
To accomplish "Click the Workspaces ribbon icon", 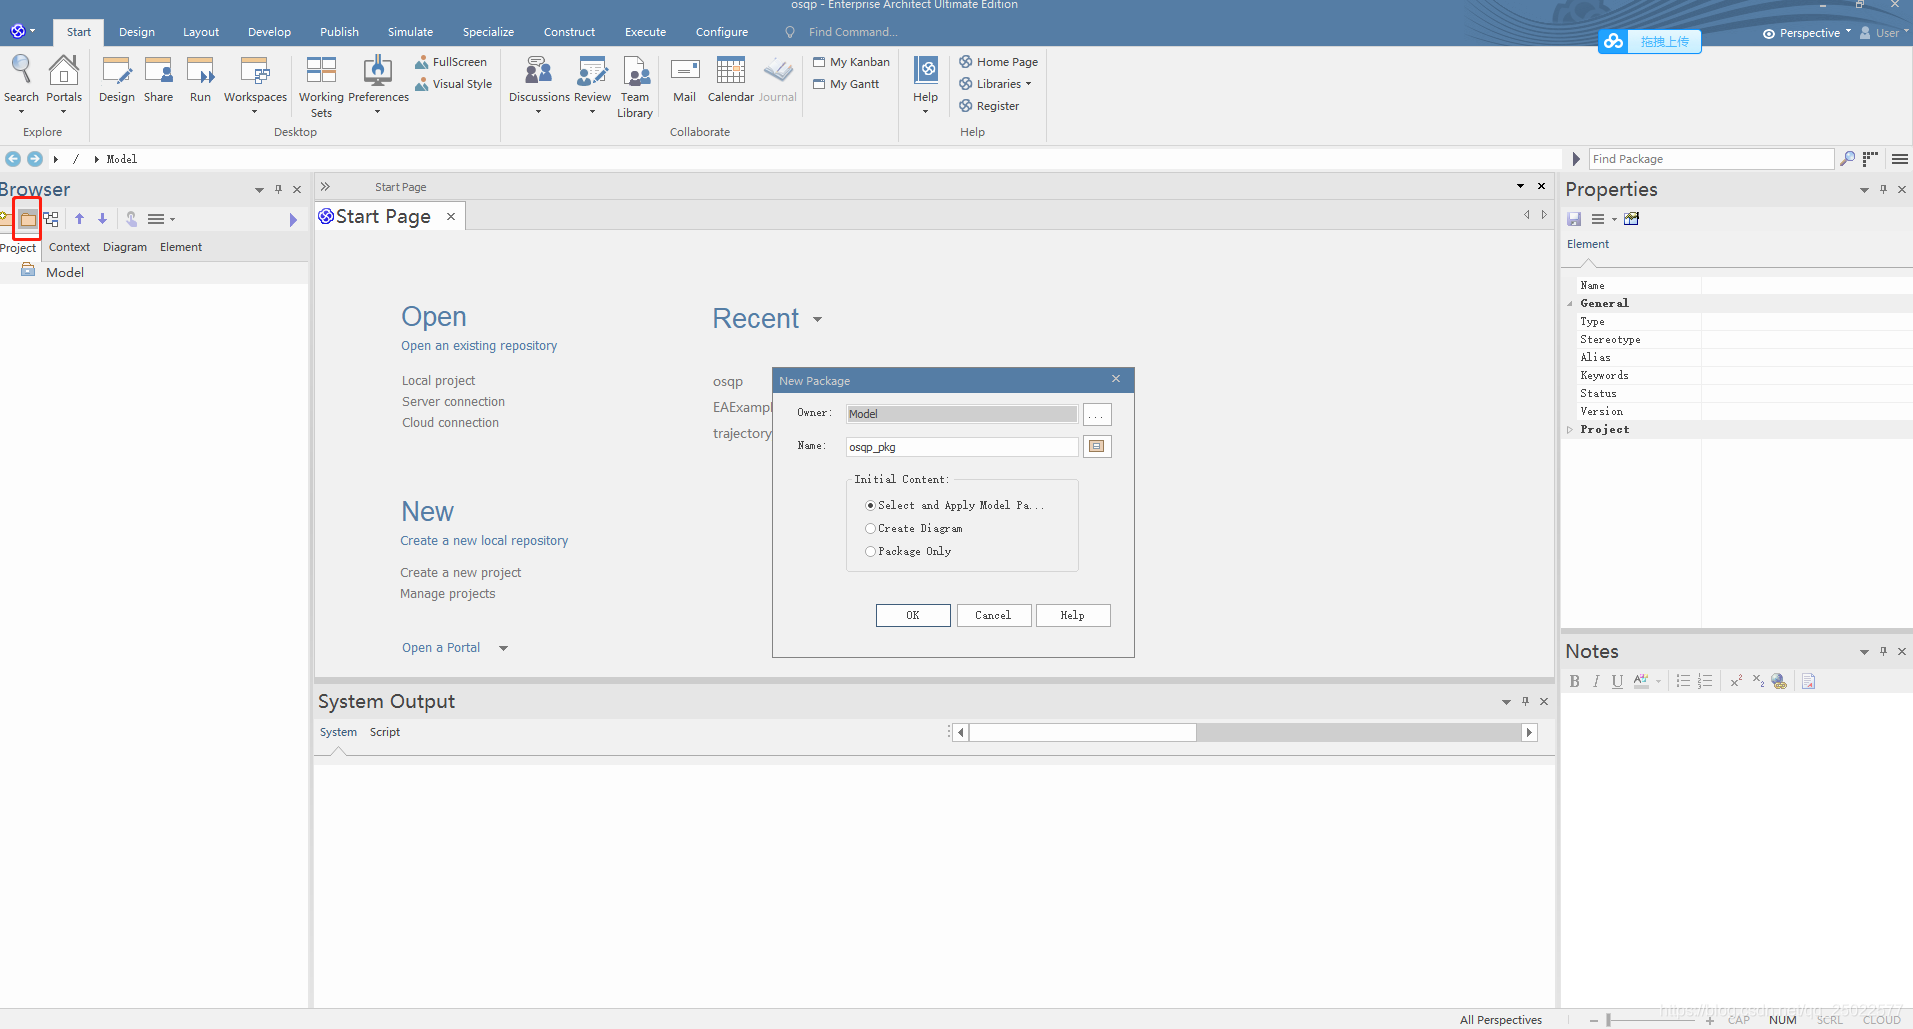I will (x=255, y=80).
